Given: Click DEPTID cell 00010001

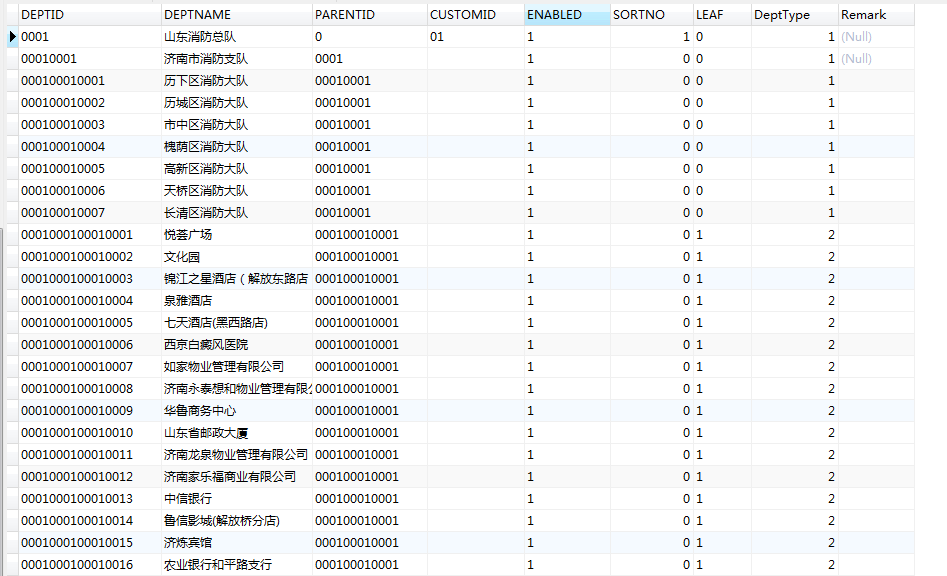Looking at the screenshot, I should click(x=89, y=59).
